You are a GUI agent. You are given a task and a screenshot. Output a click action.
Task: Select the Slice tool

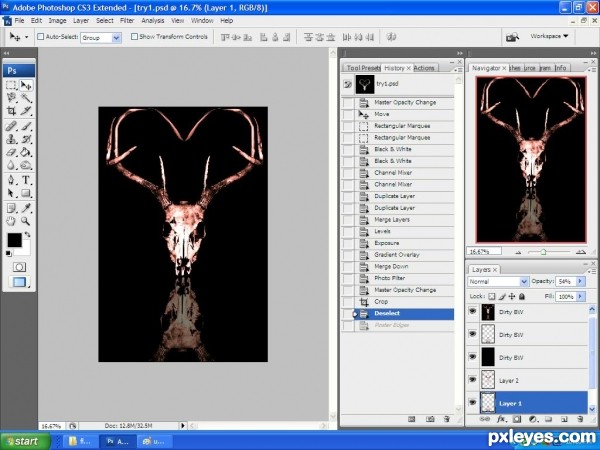(x=26, y=111)
